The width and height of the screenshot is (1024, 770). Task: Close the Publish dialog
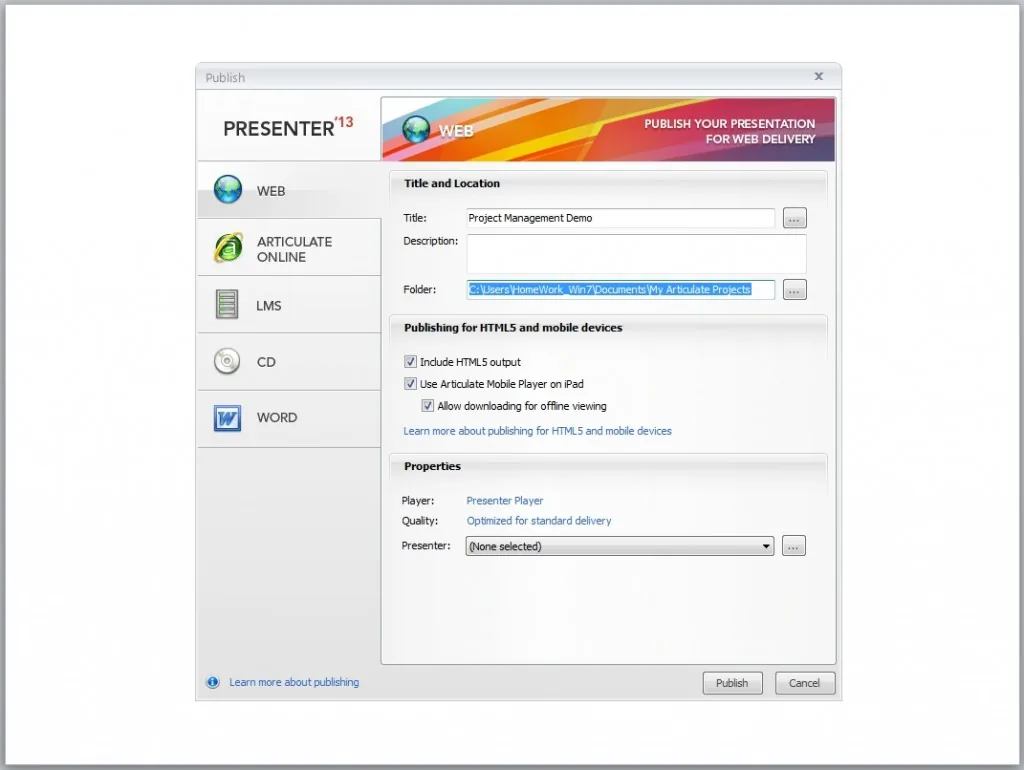[819, 76]
